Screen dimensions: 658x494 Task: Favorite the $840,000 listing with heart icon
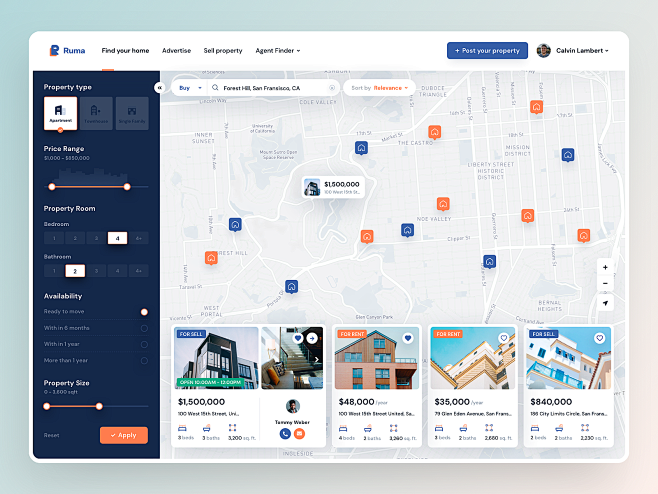(x=600, y=338)
